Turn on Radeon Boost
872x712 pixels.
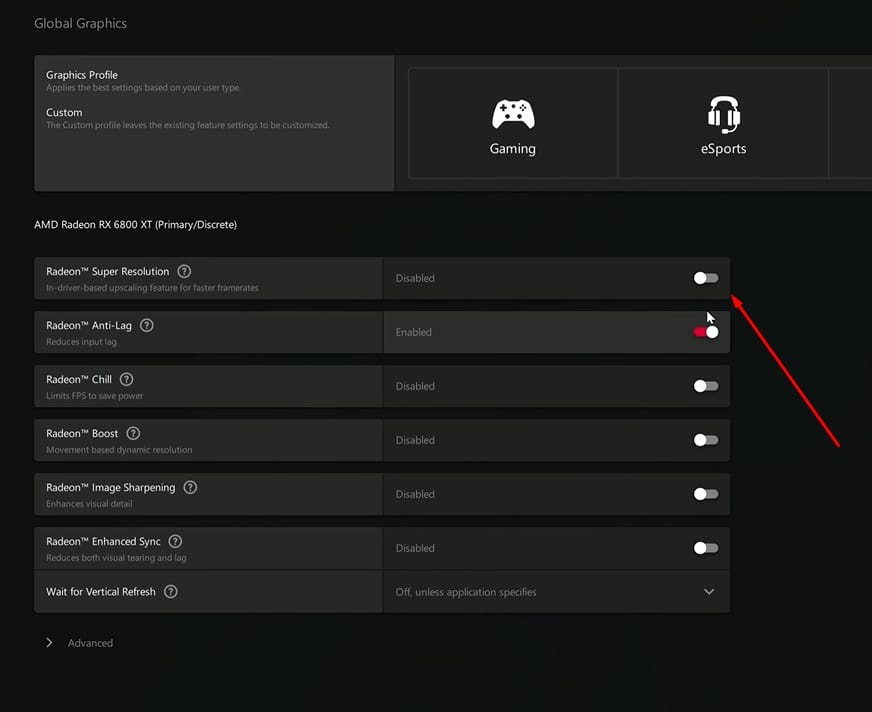pyautogui.click(x=705, y=440)
